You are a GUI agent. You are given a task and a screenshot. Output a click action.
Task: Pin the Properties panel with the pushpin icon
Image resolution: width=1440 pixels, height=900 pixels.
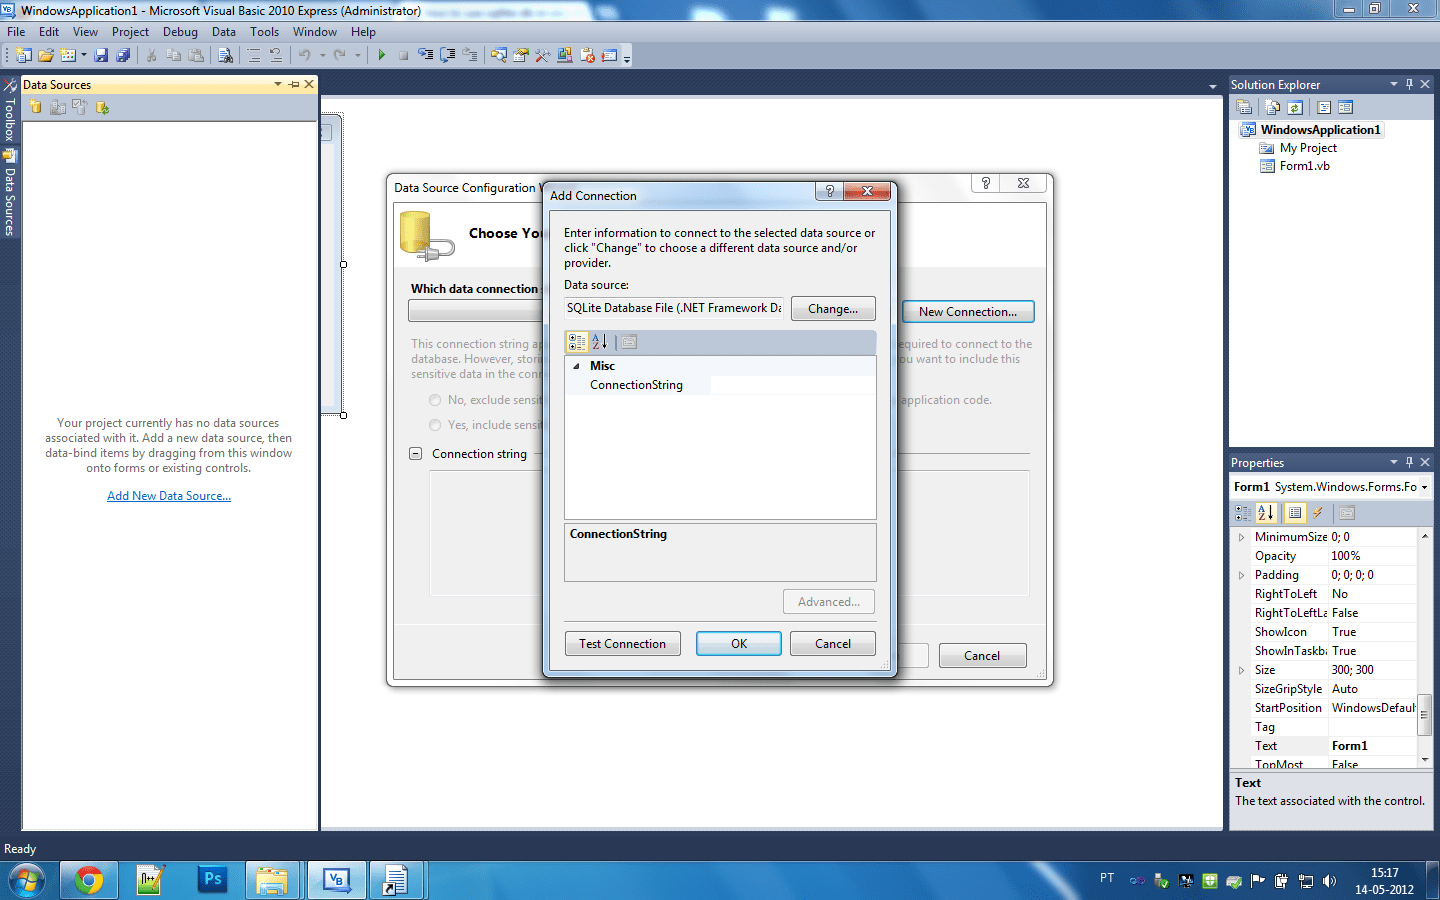tap(1410, 462)
